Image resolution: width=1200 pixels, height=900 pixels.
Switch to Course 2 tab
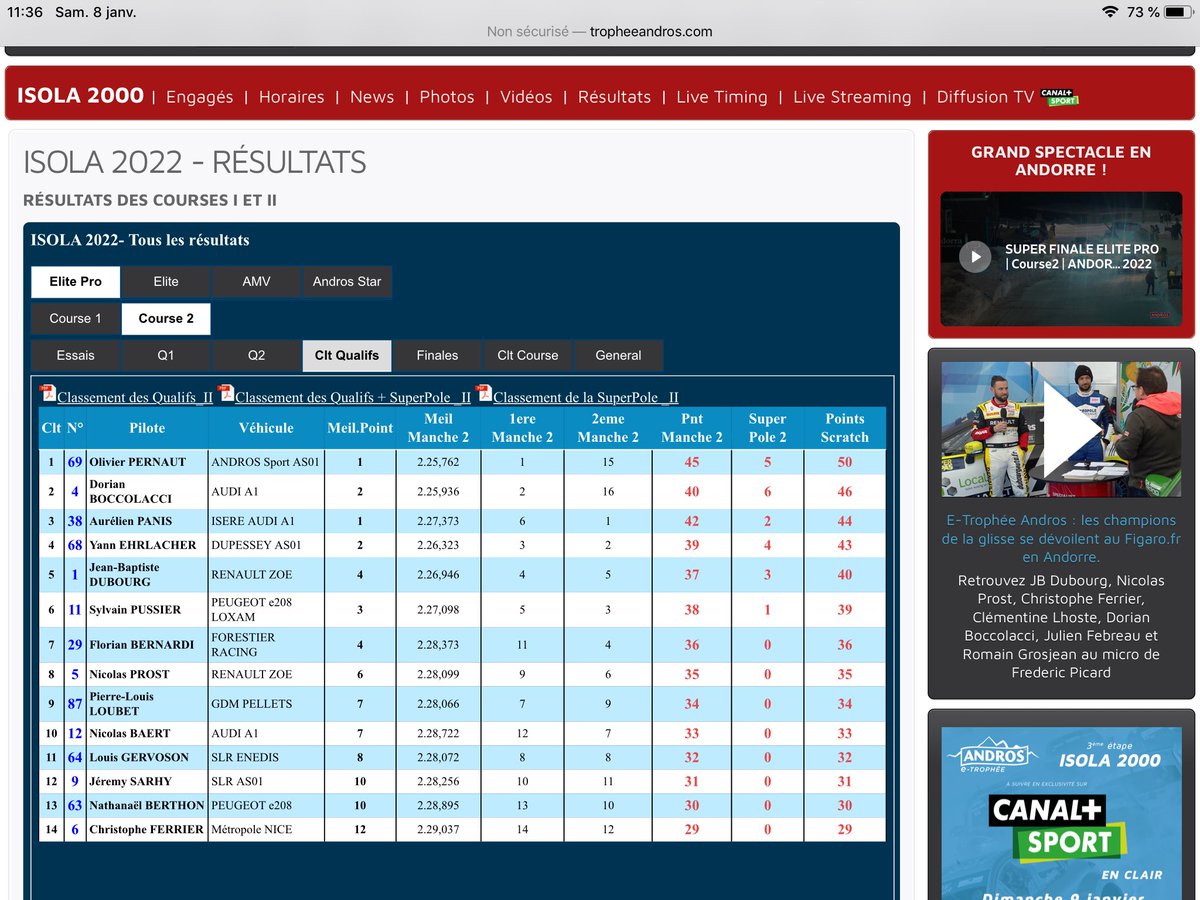(x=166, y=318)
